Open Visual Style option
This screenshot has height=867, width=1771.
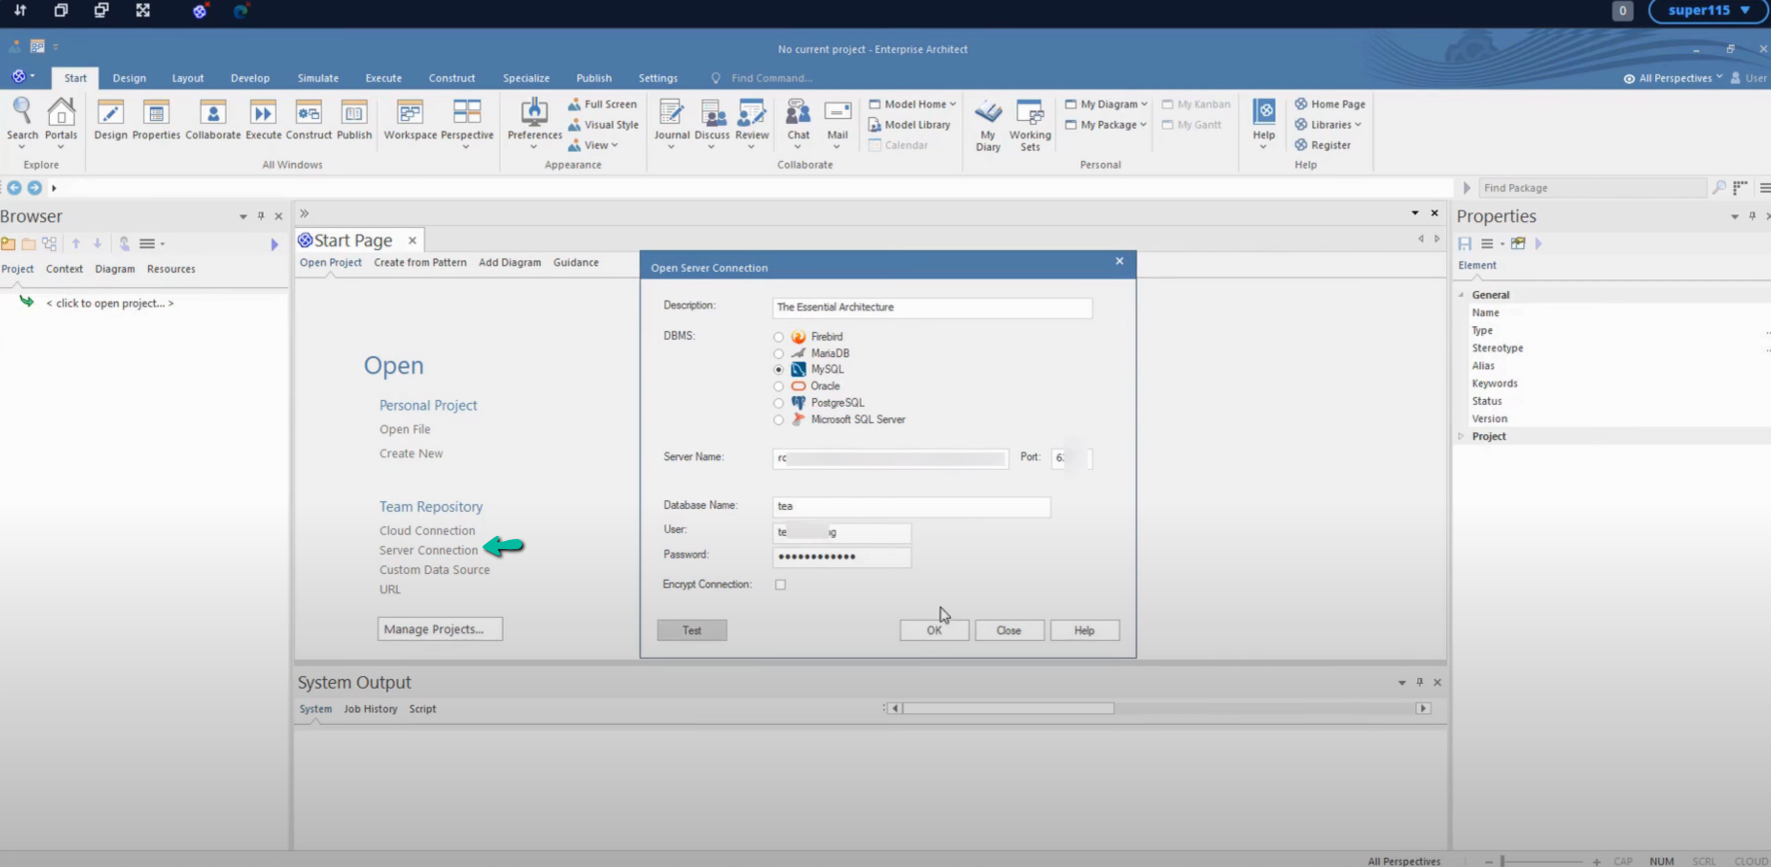point(603,125)
